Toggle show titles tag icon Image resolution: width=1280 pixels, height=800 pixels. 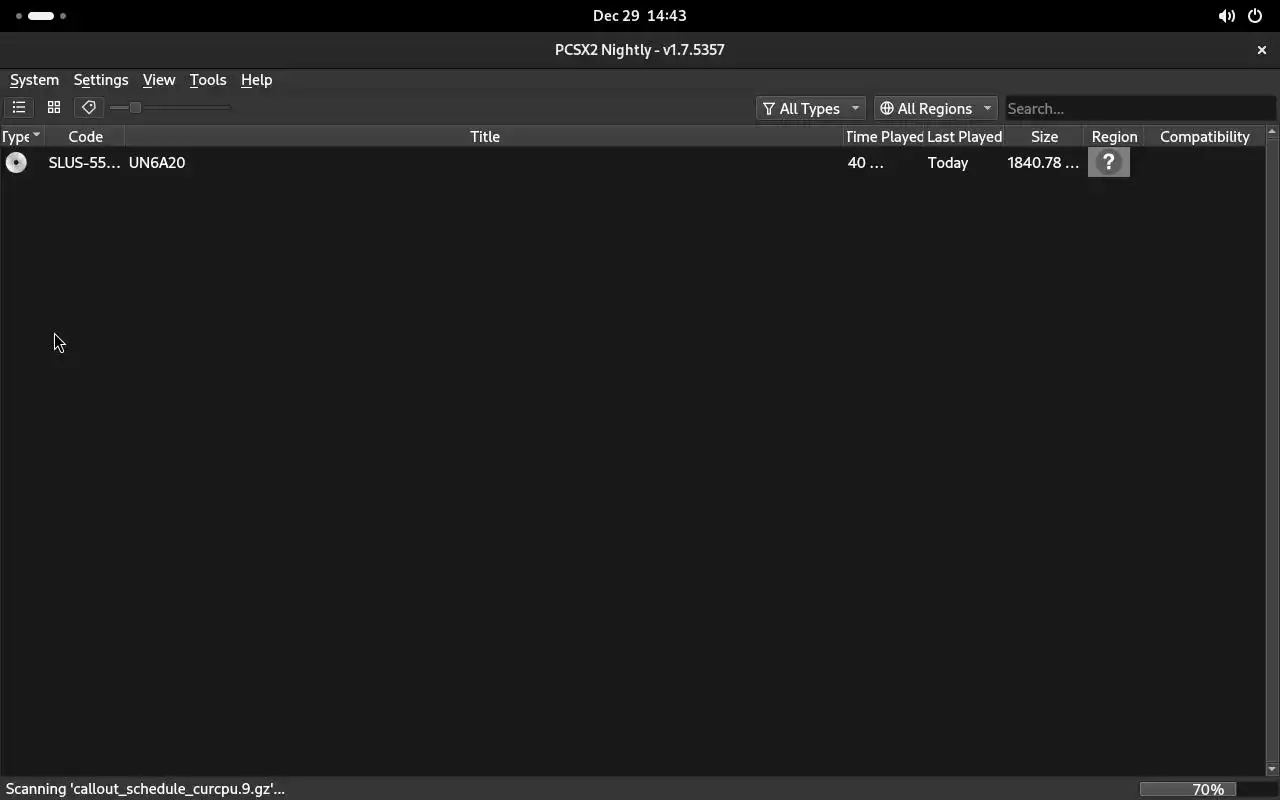click(x=89, y=108)
